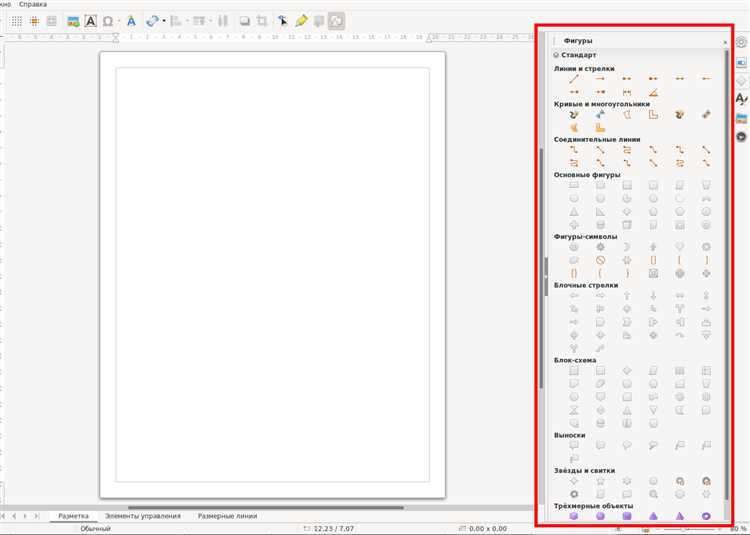Viewport: 750px width, 535px height.
Task: Select the 5-point star shape
Action: 600,481
